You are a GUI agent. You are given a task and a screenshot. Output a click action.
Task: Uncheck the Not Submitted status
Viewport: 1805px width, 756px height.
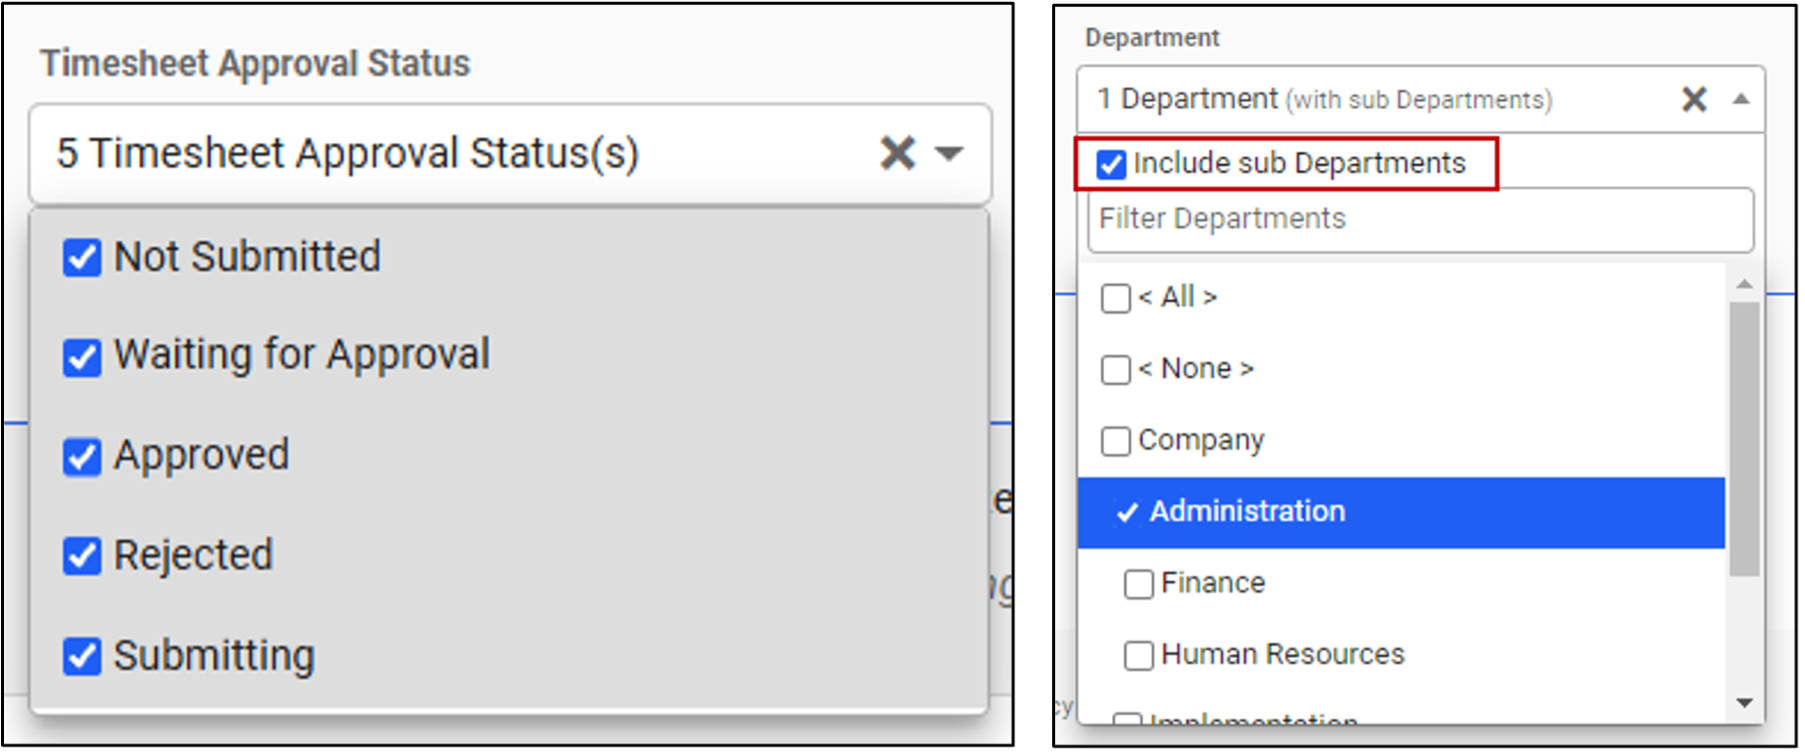(82, 257)
